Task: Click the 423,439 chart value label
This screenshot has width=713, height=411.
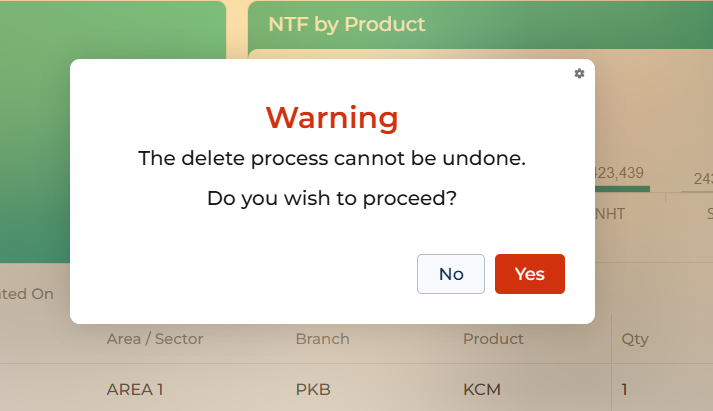Action: click(619, 173)
